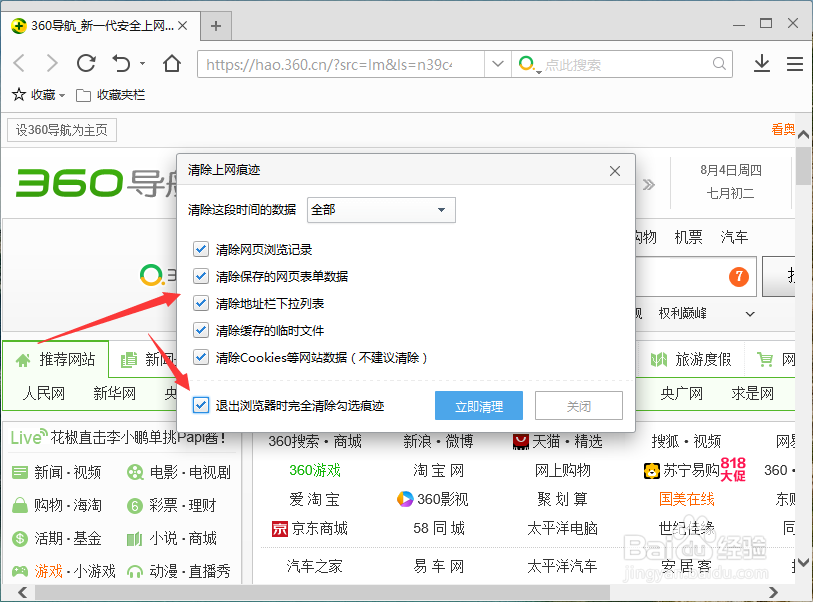Screen dimensions: 813x602
Task: Click the 京东商城 red logo icon
Action: [279, 529]
